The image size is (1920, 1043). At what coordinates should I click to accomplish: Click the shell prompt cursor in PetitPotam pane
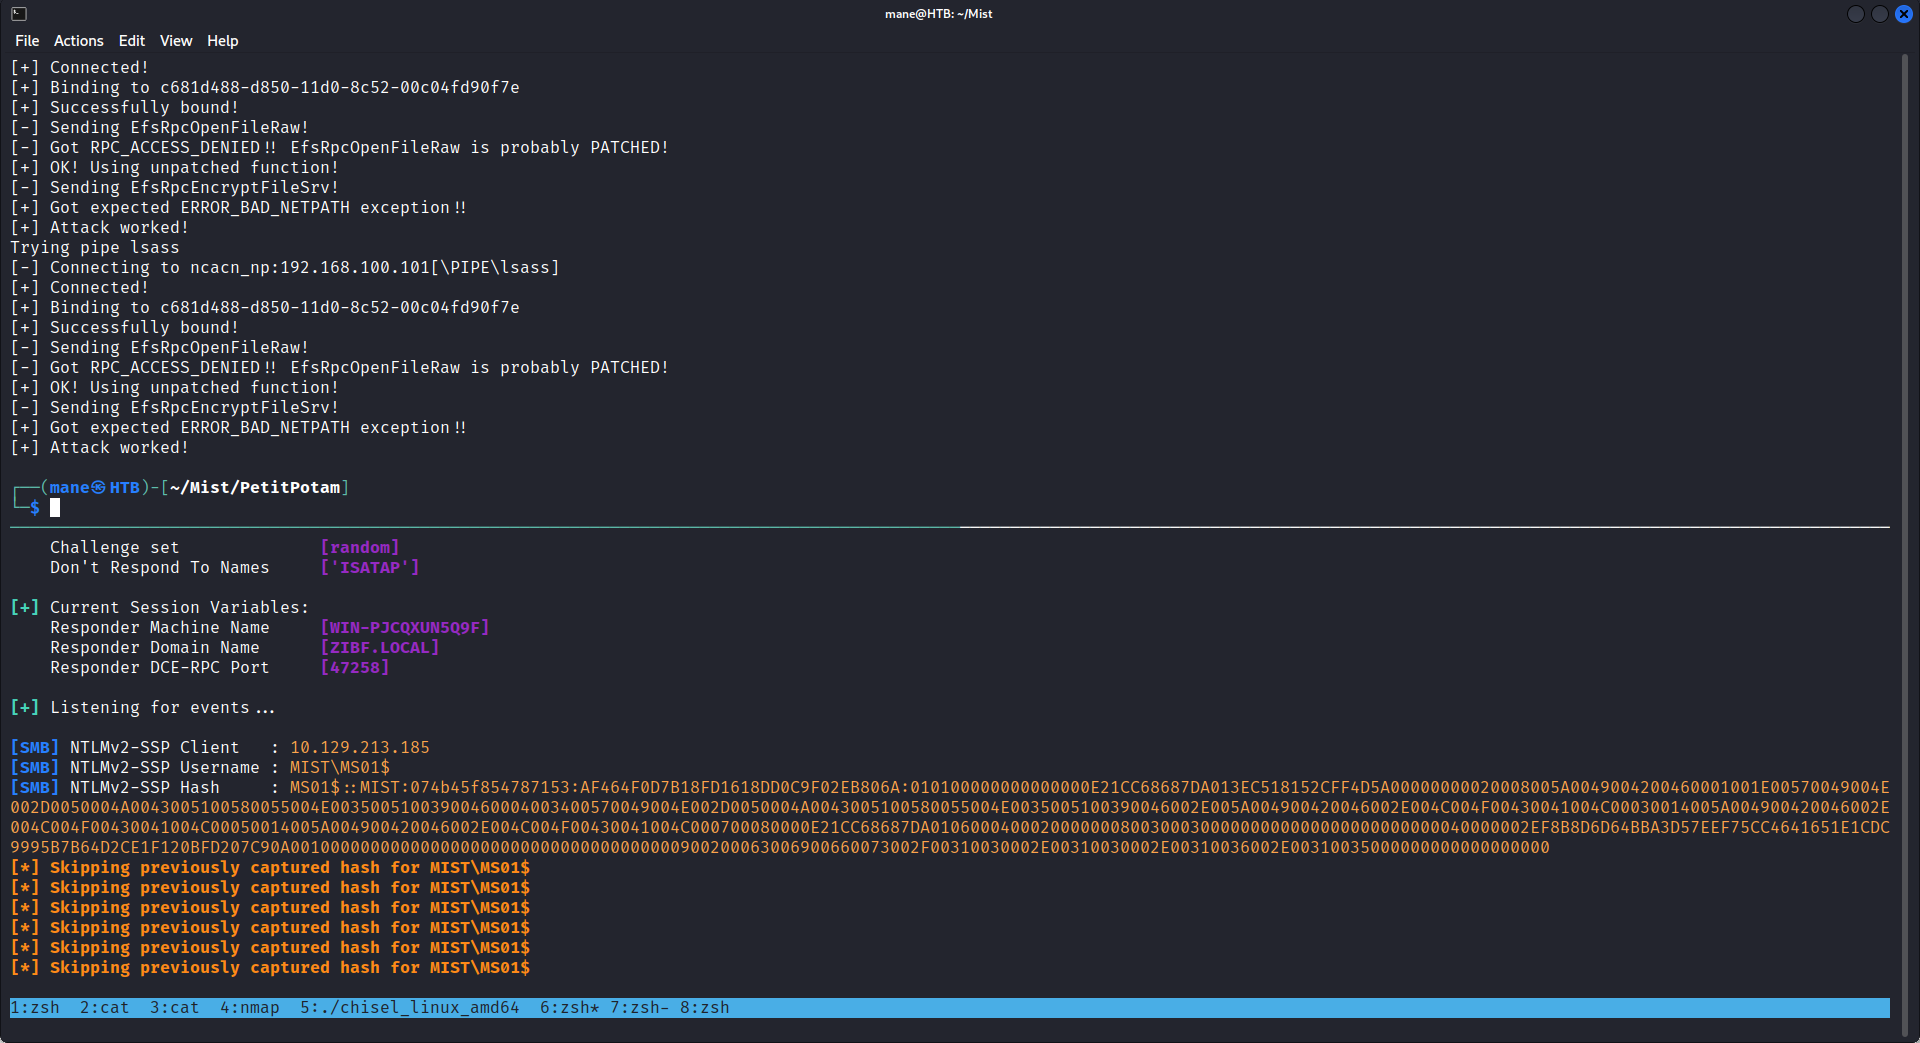[x=55, y=508]
